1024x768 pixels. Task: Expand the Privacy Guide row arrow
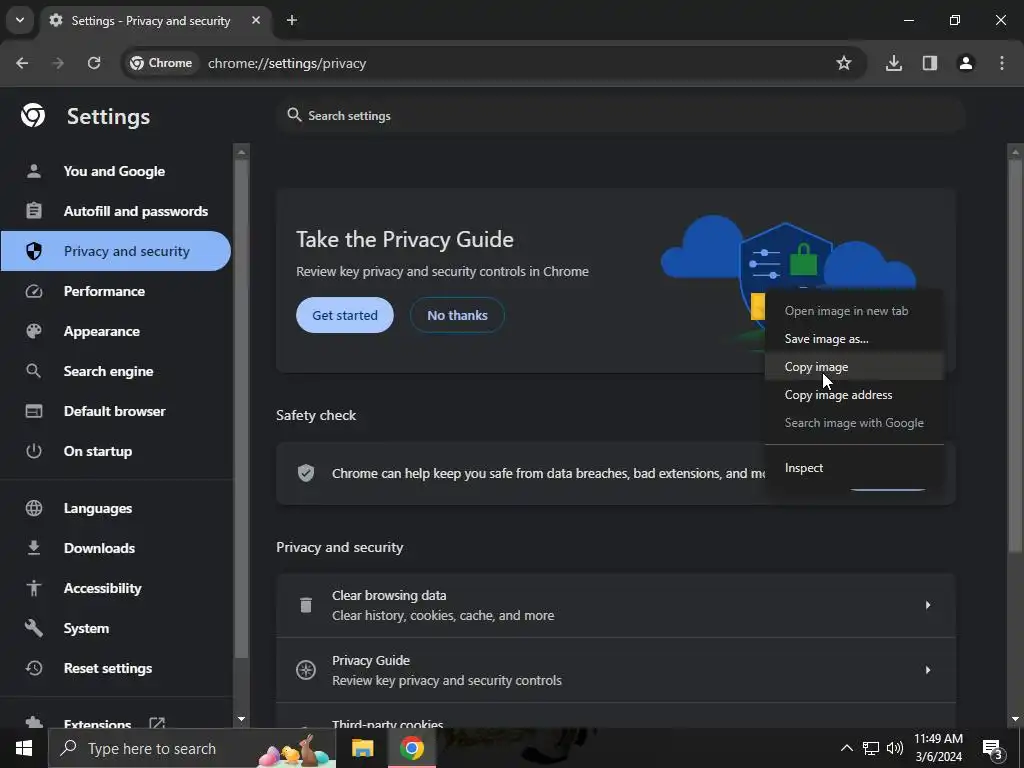coord(927,669)
